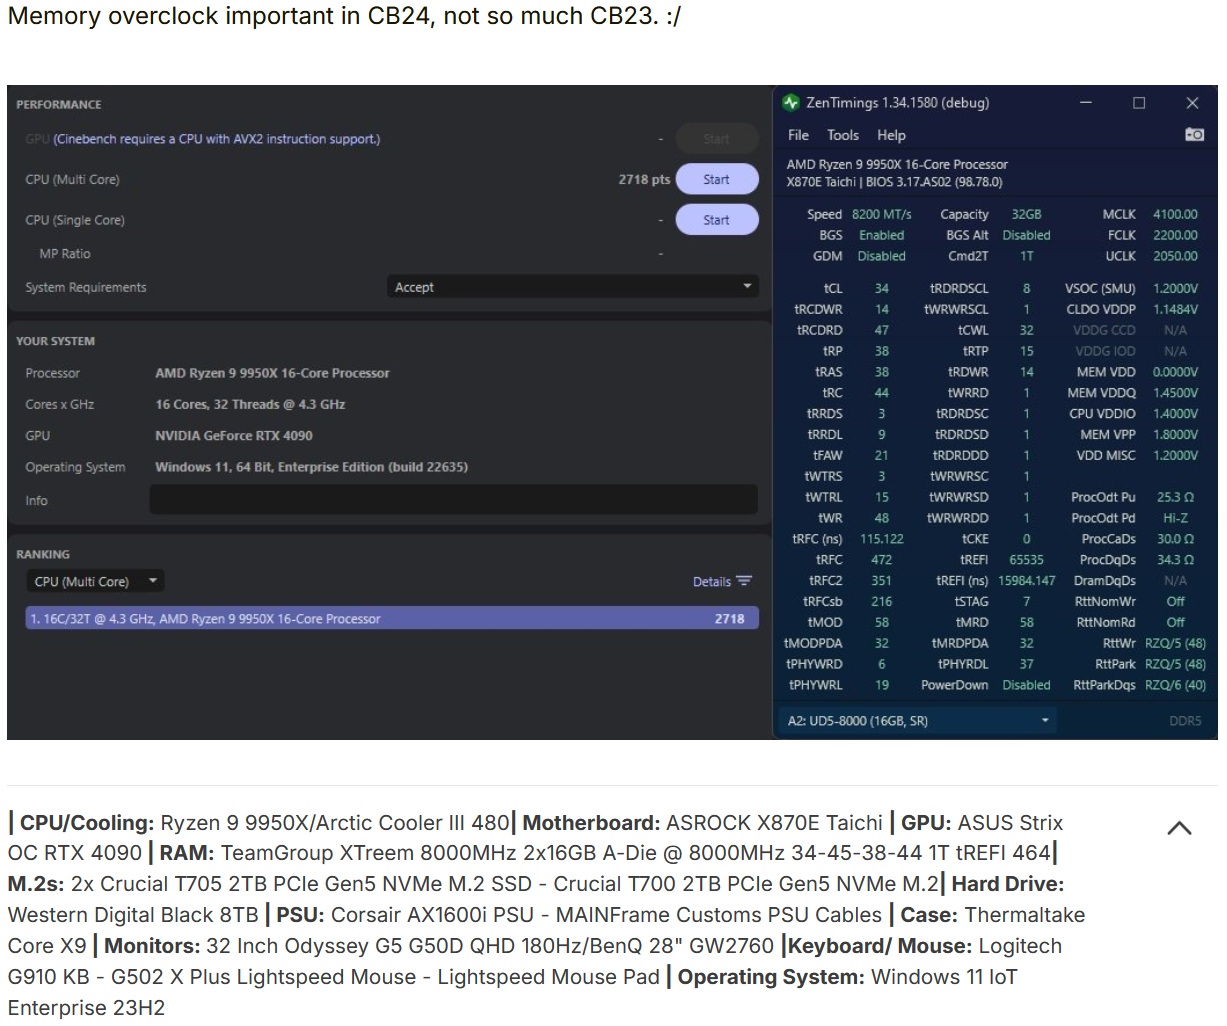Click the VSOC (SMU) 1.2000V value
1227x1026 pixels.
click(x=1175, y=288)
